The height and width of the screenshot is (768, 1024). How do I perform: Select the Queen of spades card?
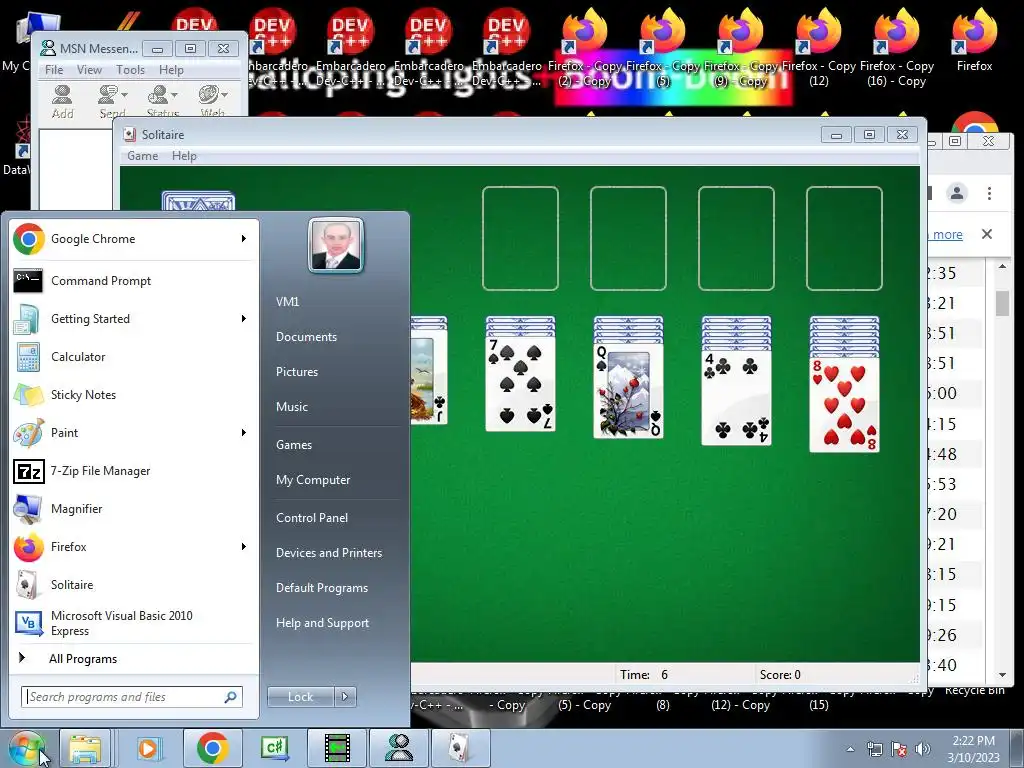628,391
